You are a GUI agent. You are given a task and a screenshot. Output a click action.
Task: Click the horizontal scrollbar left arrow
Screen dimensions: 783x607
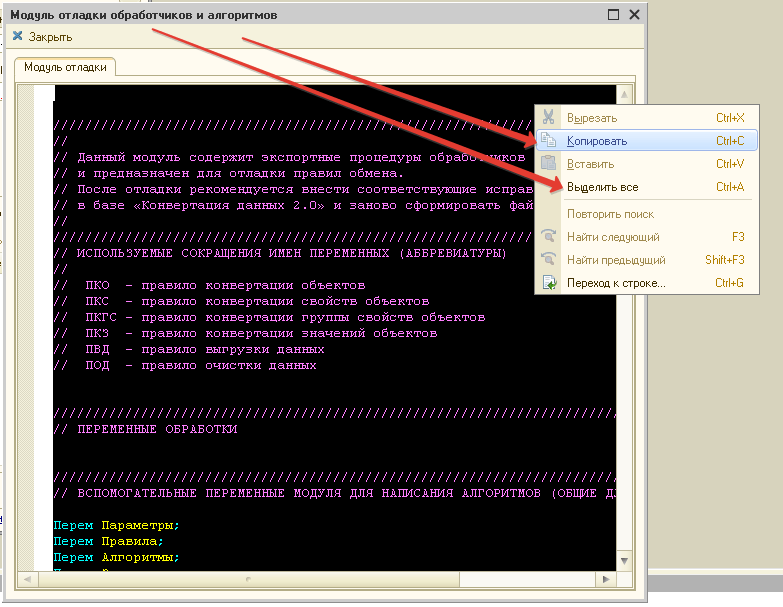(28, 578)
